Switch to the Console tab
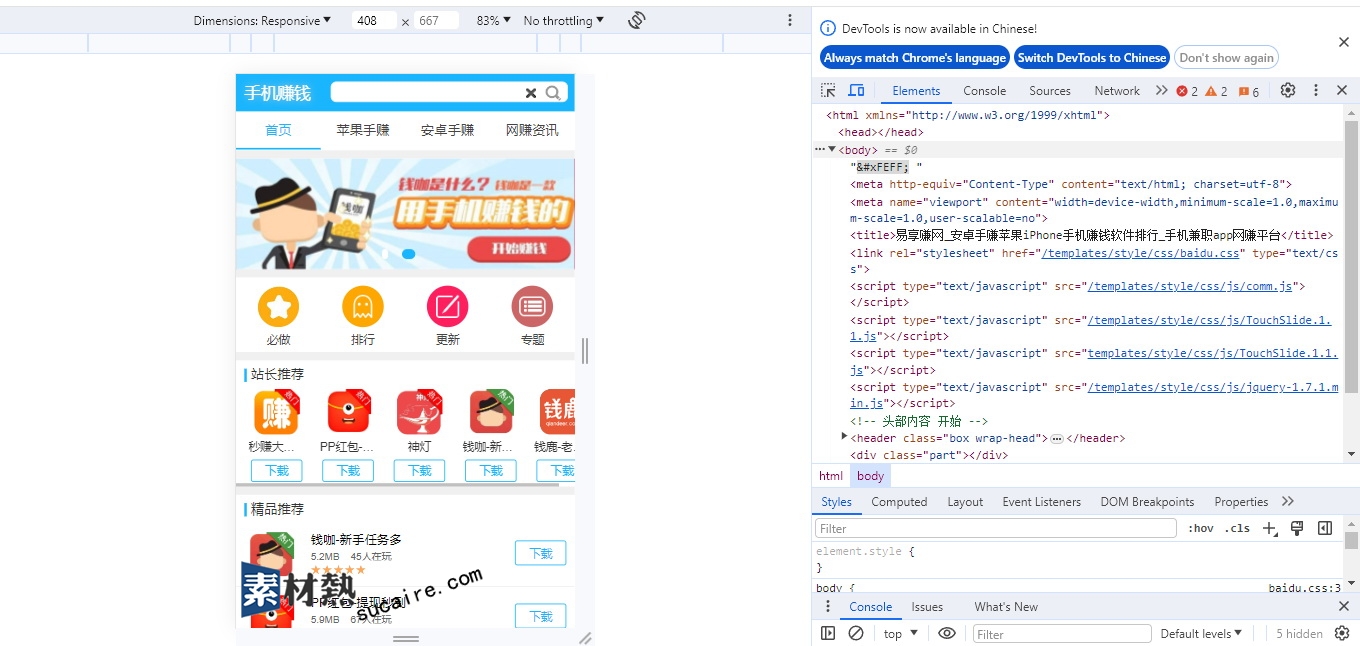Screen dimensions: 1360x646 985,91
